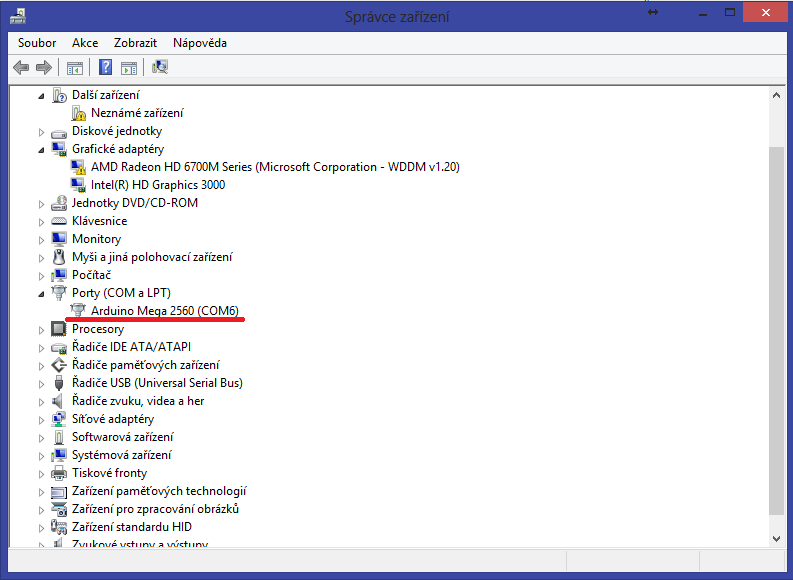Image resolution: width=793 pixels, height=580 pixels.
Task: Click the scrollbar up arrow
Action: click(776, 95)
